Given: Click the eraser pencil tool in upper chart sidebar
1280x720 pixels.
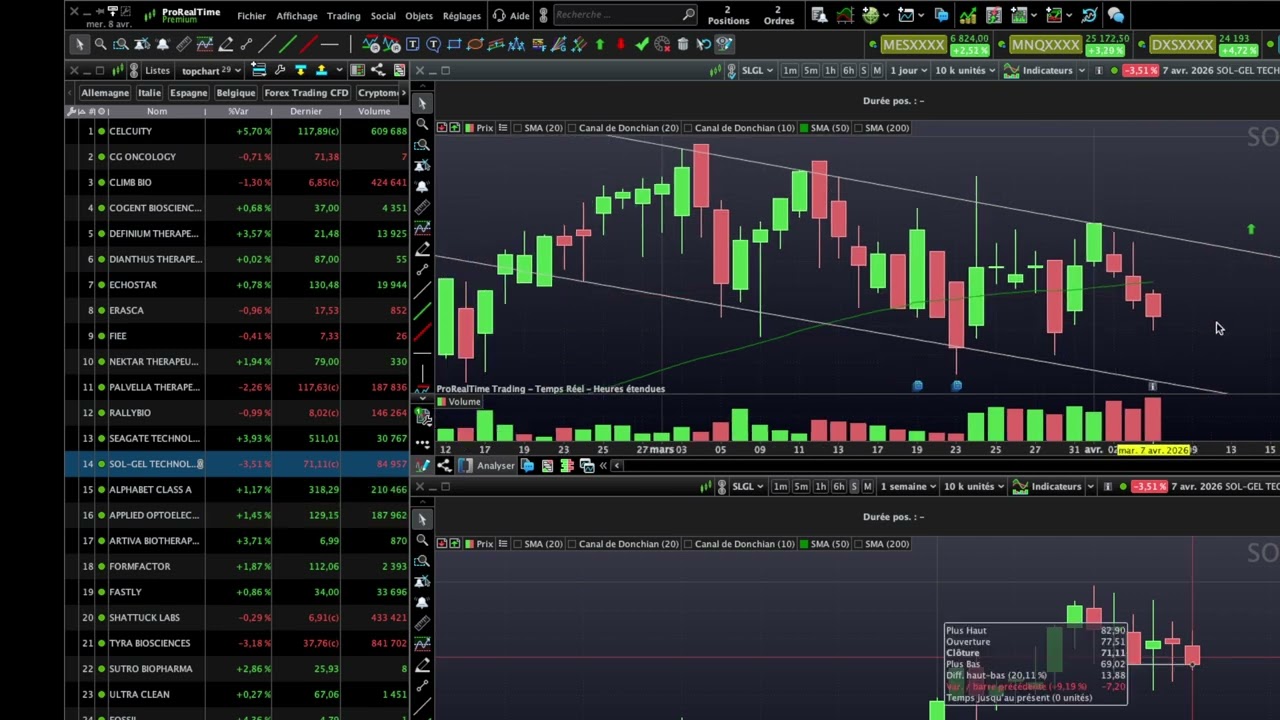Looking at the screenshot, I should point(422,249).
